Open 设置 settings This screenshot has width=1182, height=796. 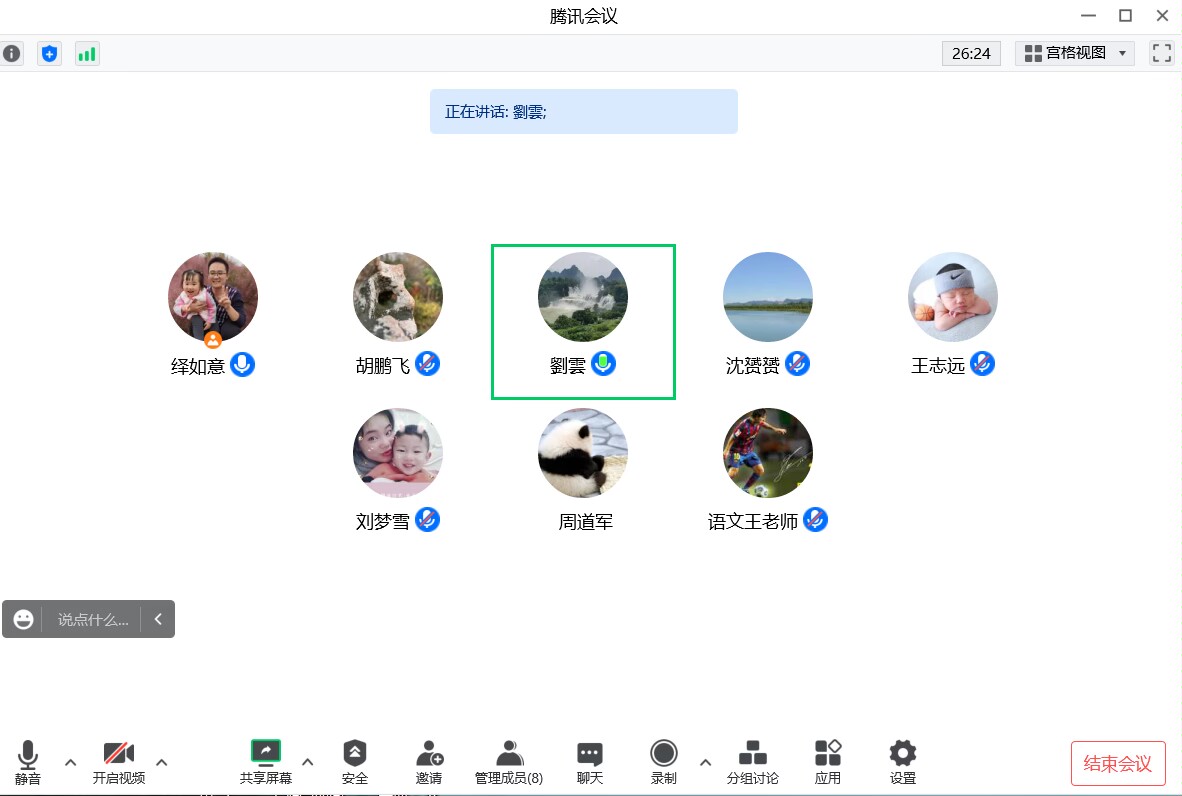tap(902, 763)
